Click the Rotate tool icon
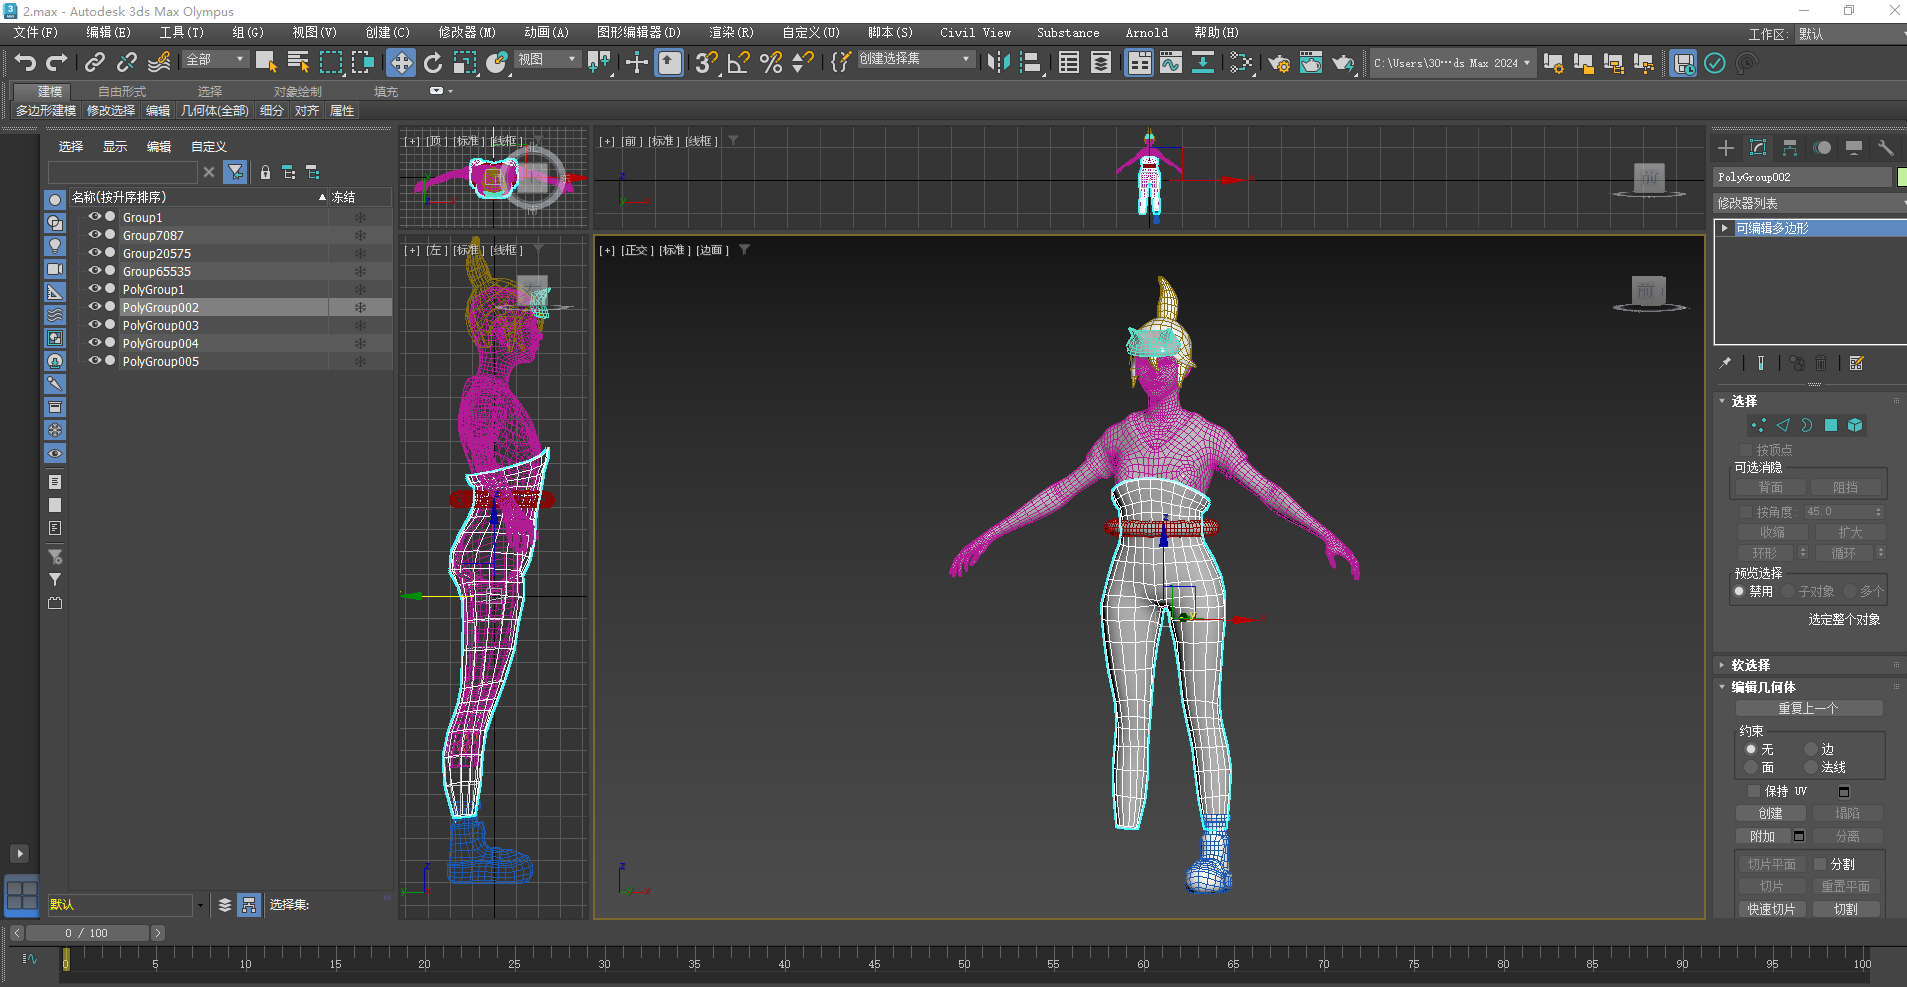Image resolution: width=1907 pixels, height=987 pixels. coord(432,63)
